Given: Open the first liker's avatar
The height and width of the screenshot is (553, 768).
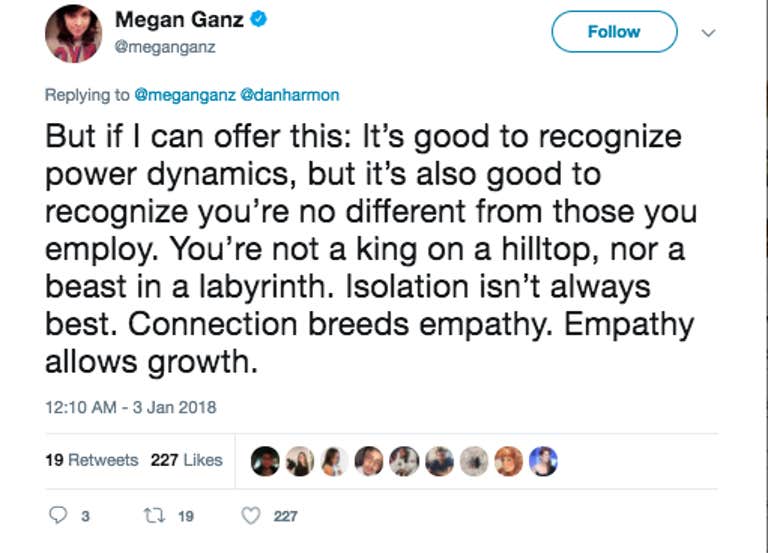Looking at the screenshot, I should [x=265, y=461].
